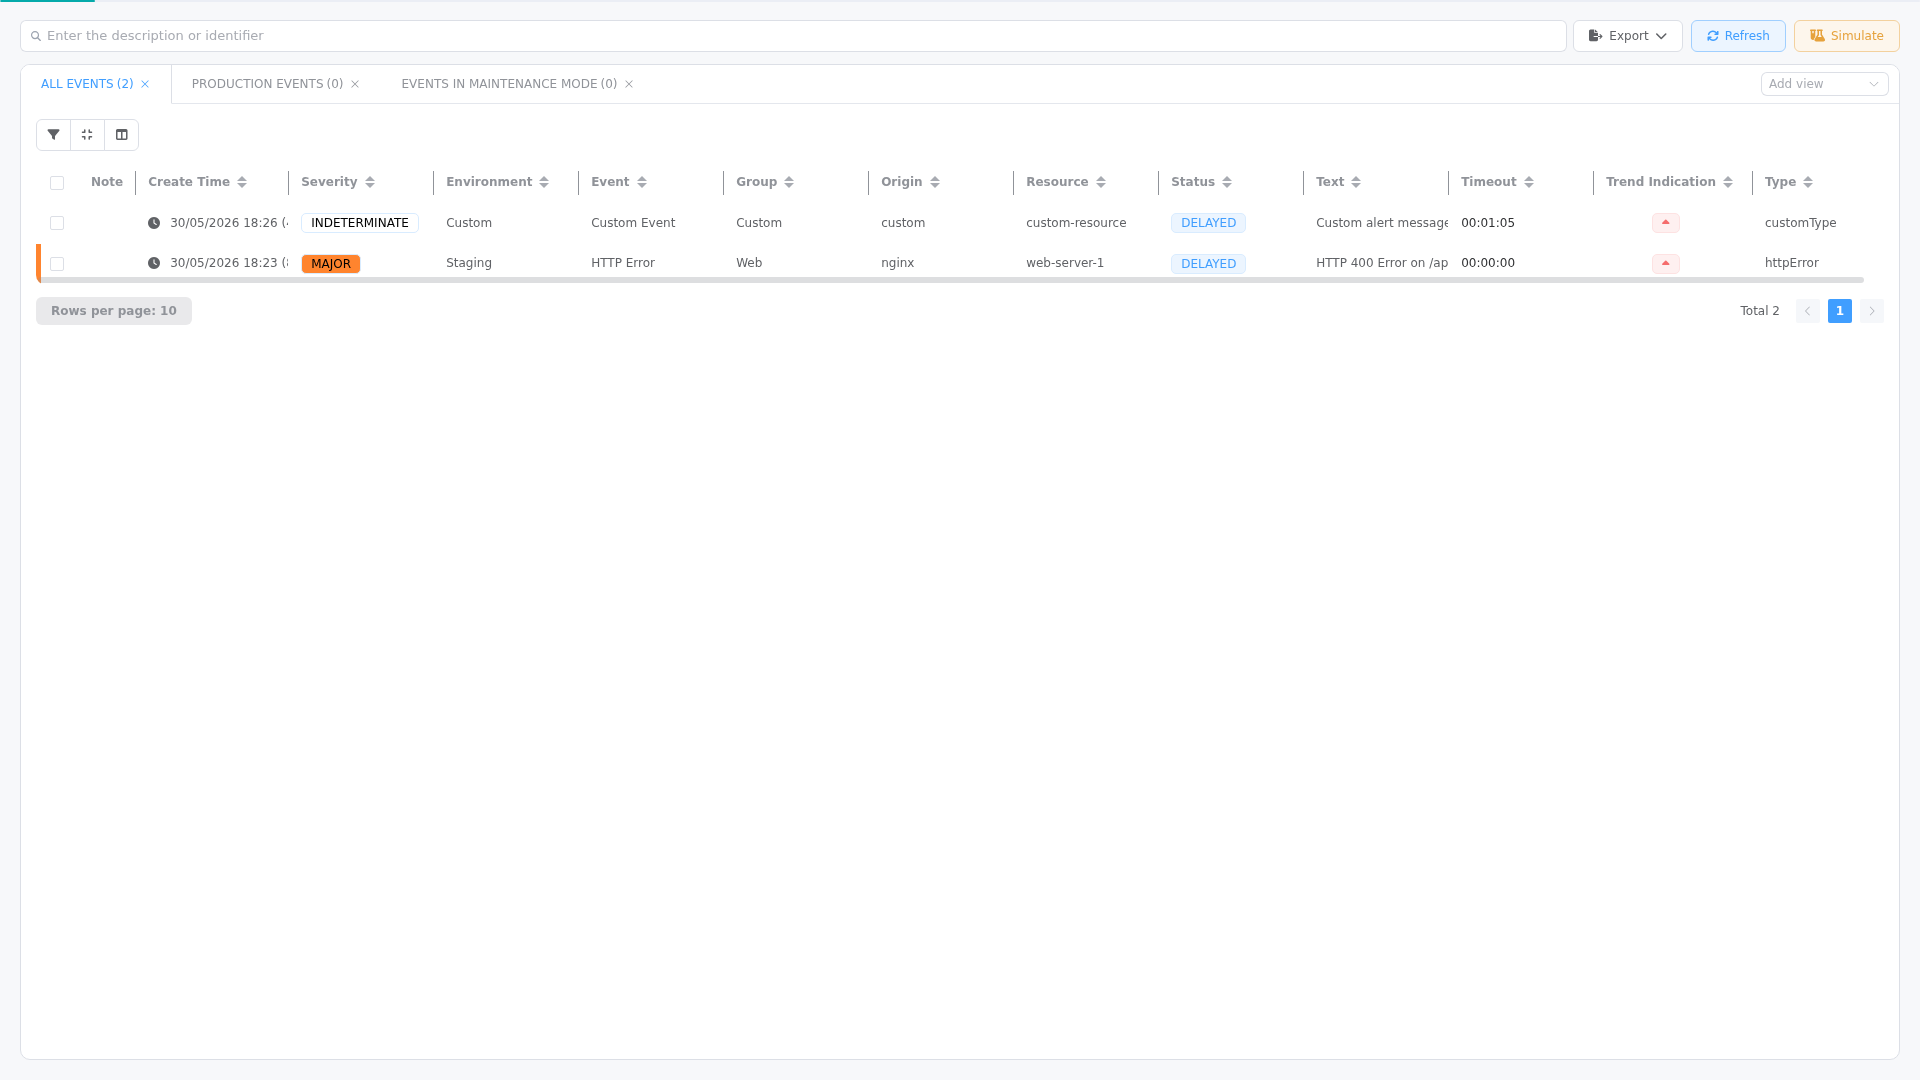Close the Production Events tab
This screenshot has width=1920, height=1080.
(355, 84)
